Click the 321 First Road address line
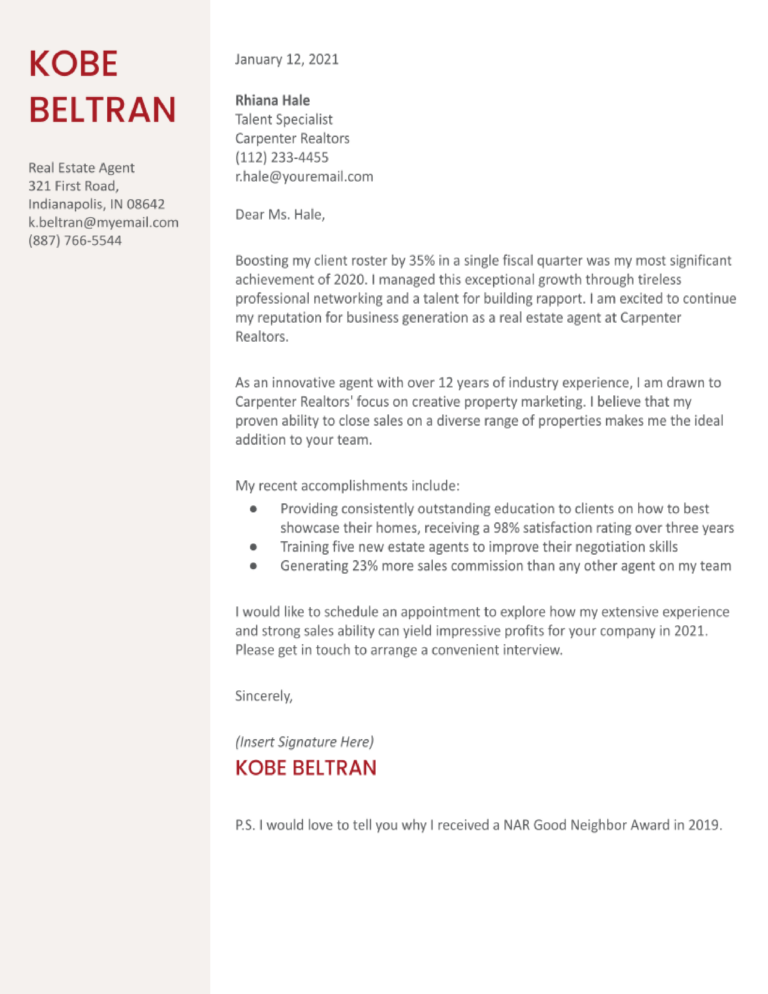The height and width of the screenshot is (994, 768). tap(74, 186)
